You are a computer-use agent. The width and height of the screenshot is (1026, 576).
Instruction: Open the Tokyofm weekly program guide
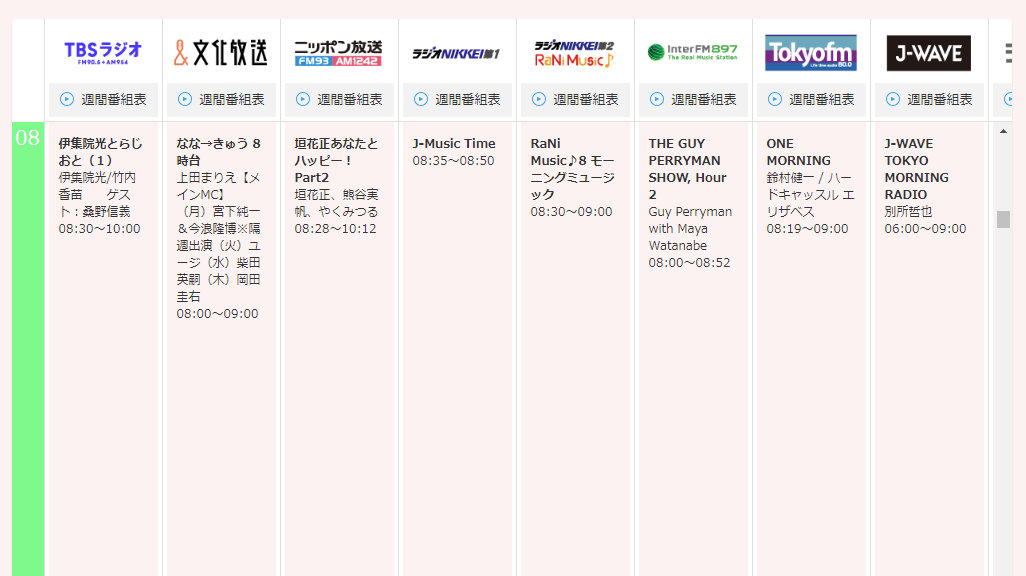coord(810,98)
